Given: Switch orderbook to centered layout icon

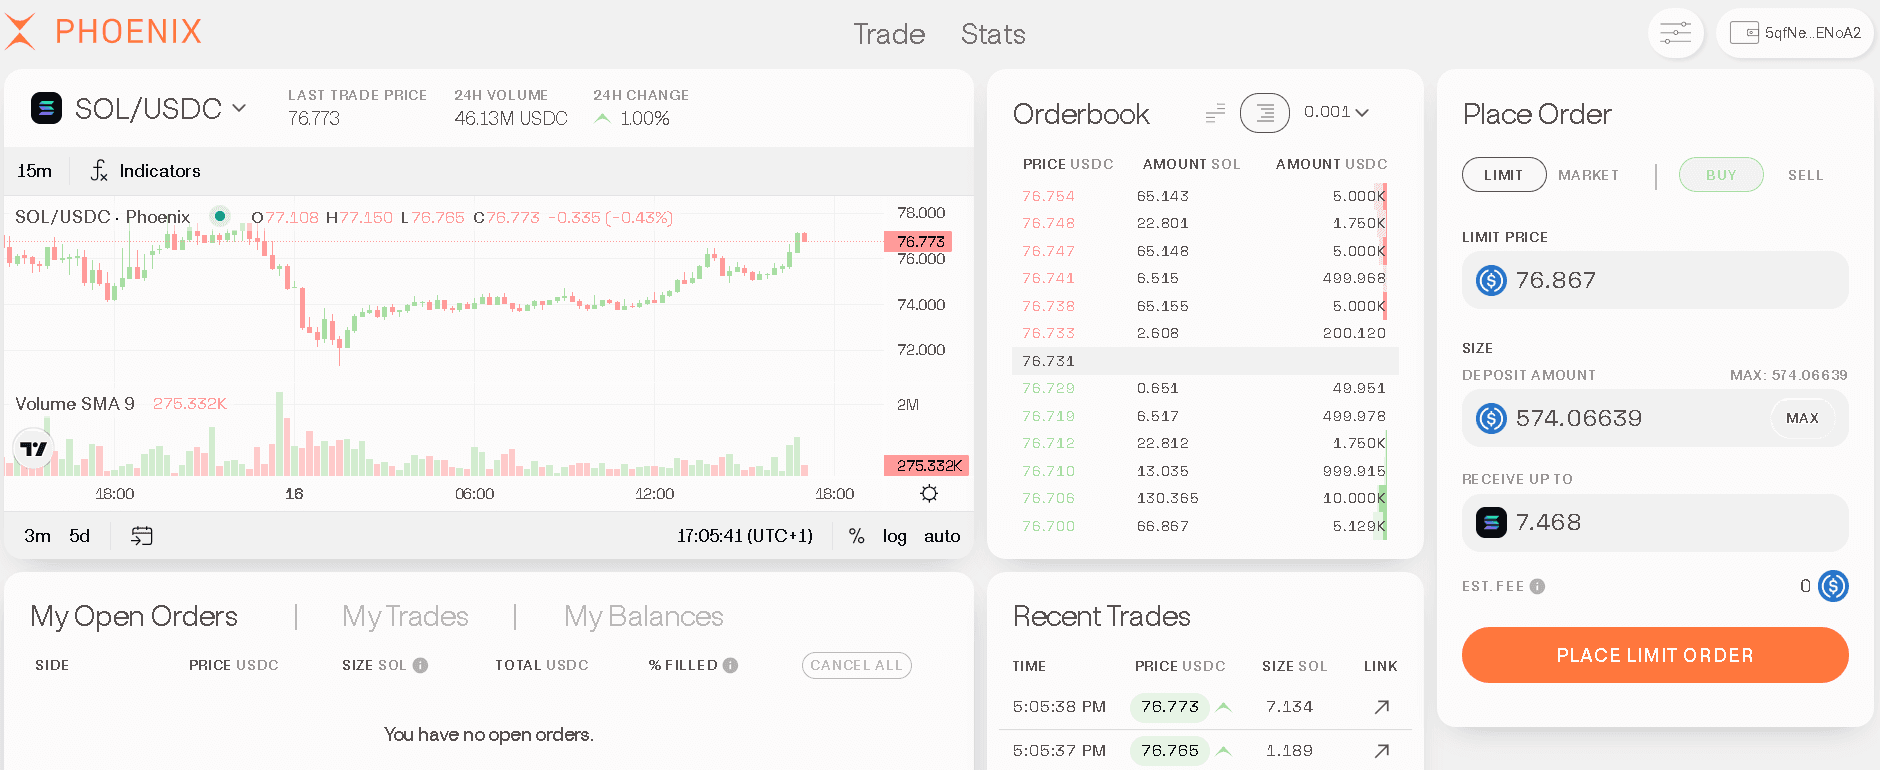Looking at the screenshot, I should [1265, 113].
